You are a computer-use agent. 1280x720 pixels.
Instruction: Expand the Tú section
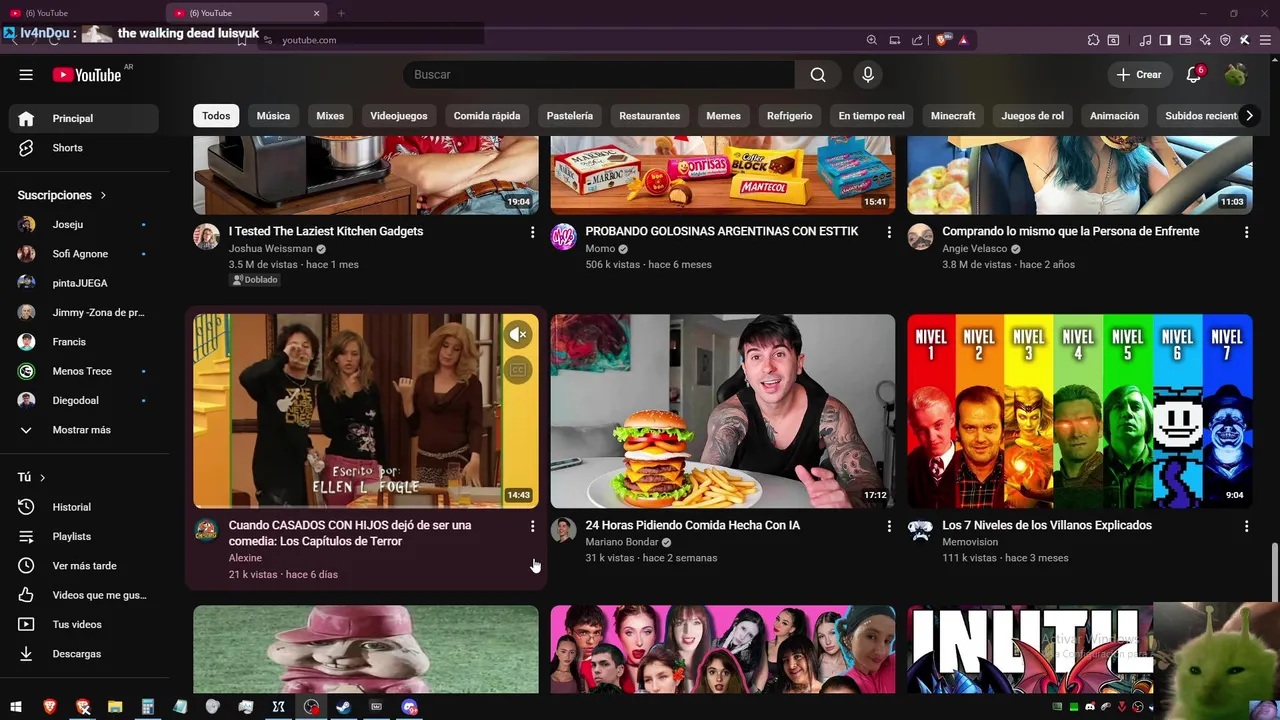pos(32,478)
